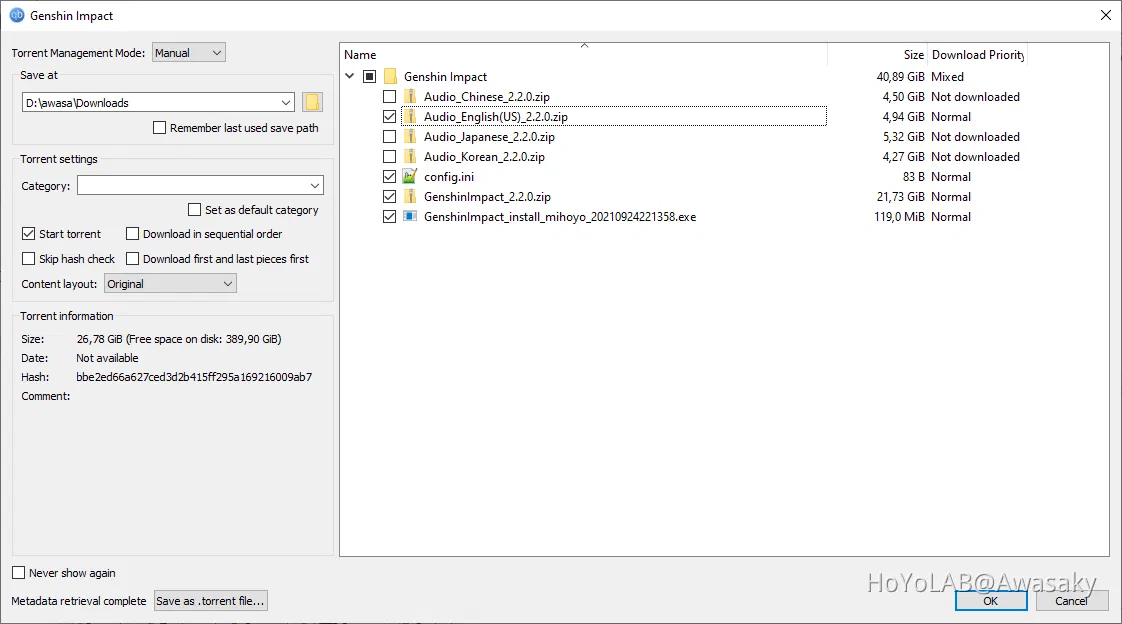Click Mixed priority of Genshin Impact folder

pyautogui.click(x=947, y=77)
